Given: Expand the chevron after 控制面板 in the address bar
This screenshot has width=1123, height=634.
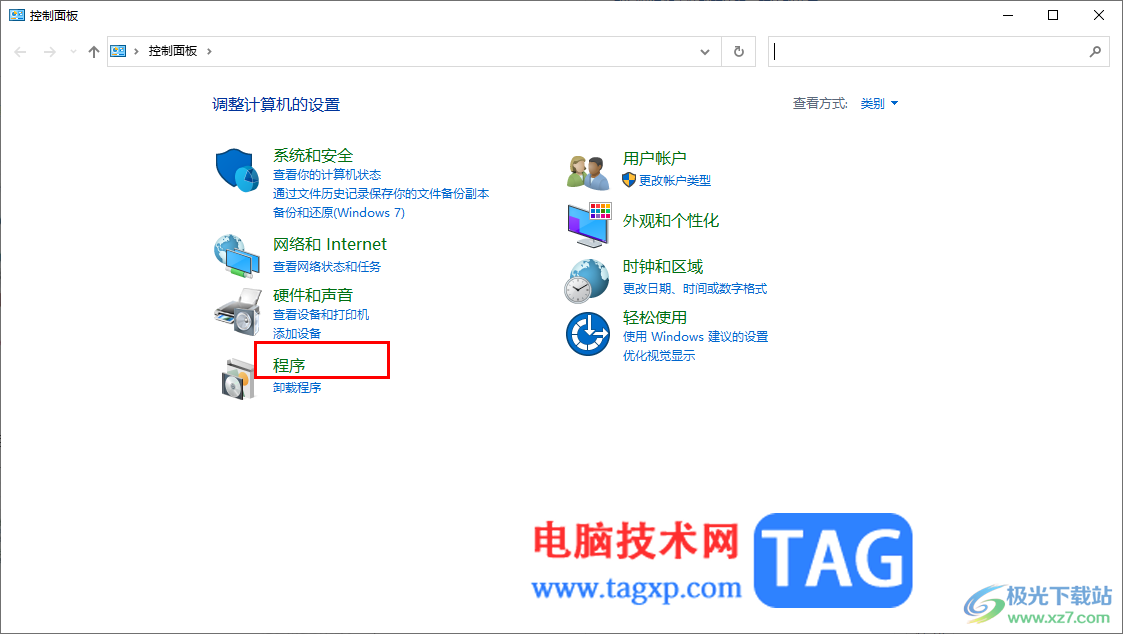Looking at the screenshot, I should point(209,52).
